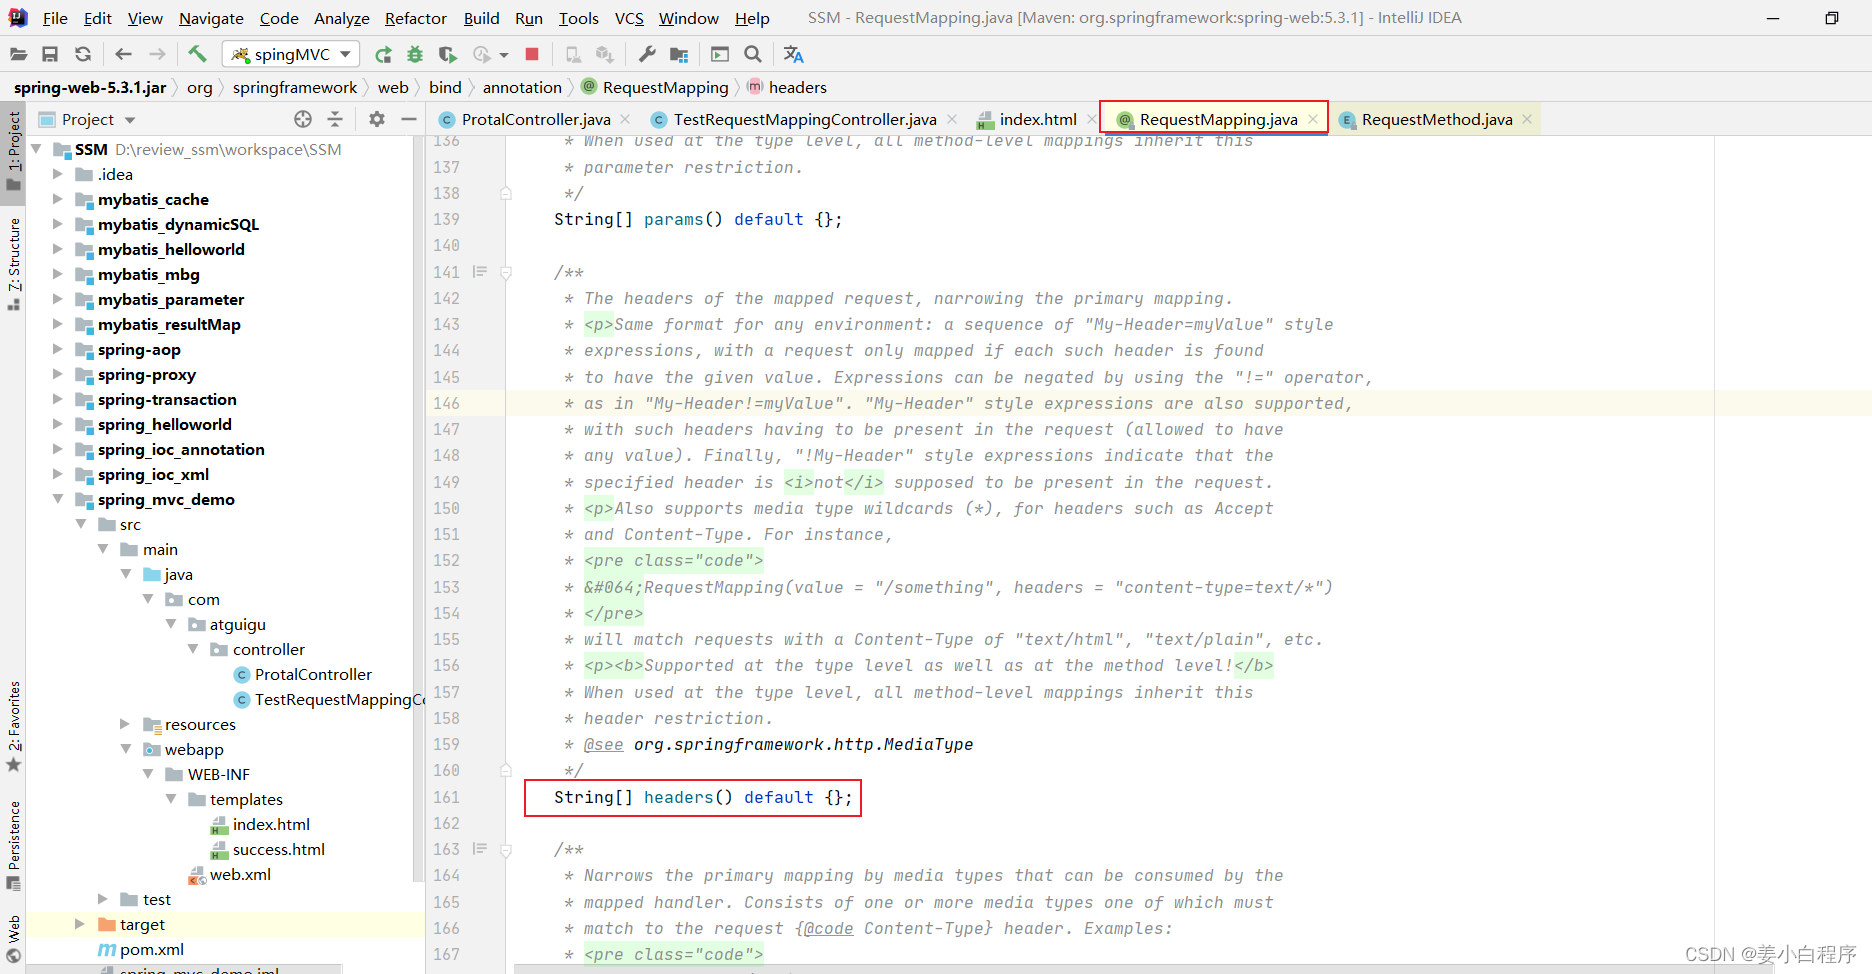Open the spingMVC run configuration dropdown

coord(290,54)
